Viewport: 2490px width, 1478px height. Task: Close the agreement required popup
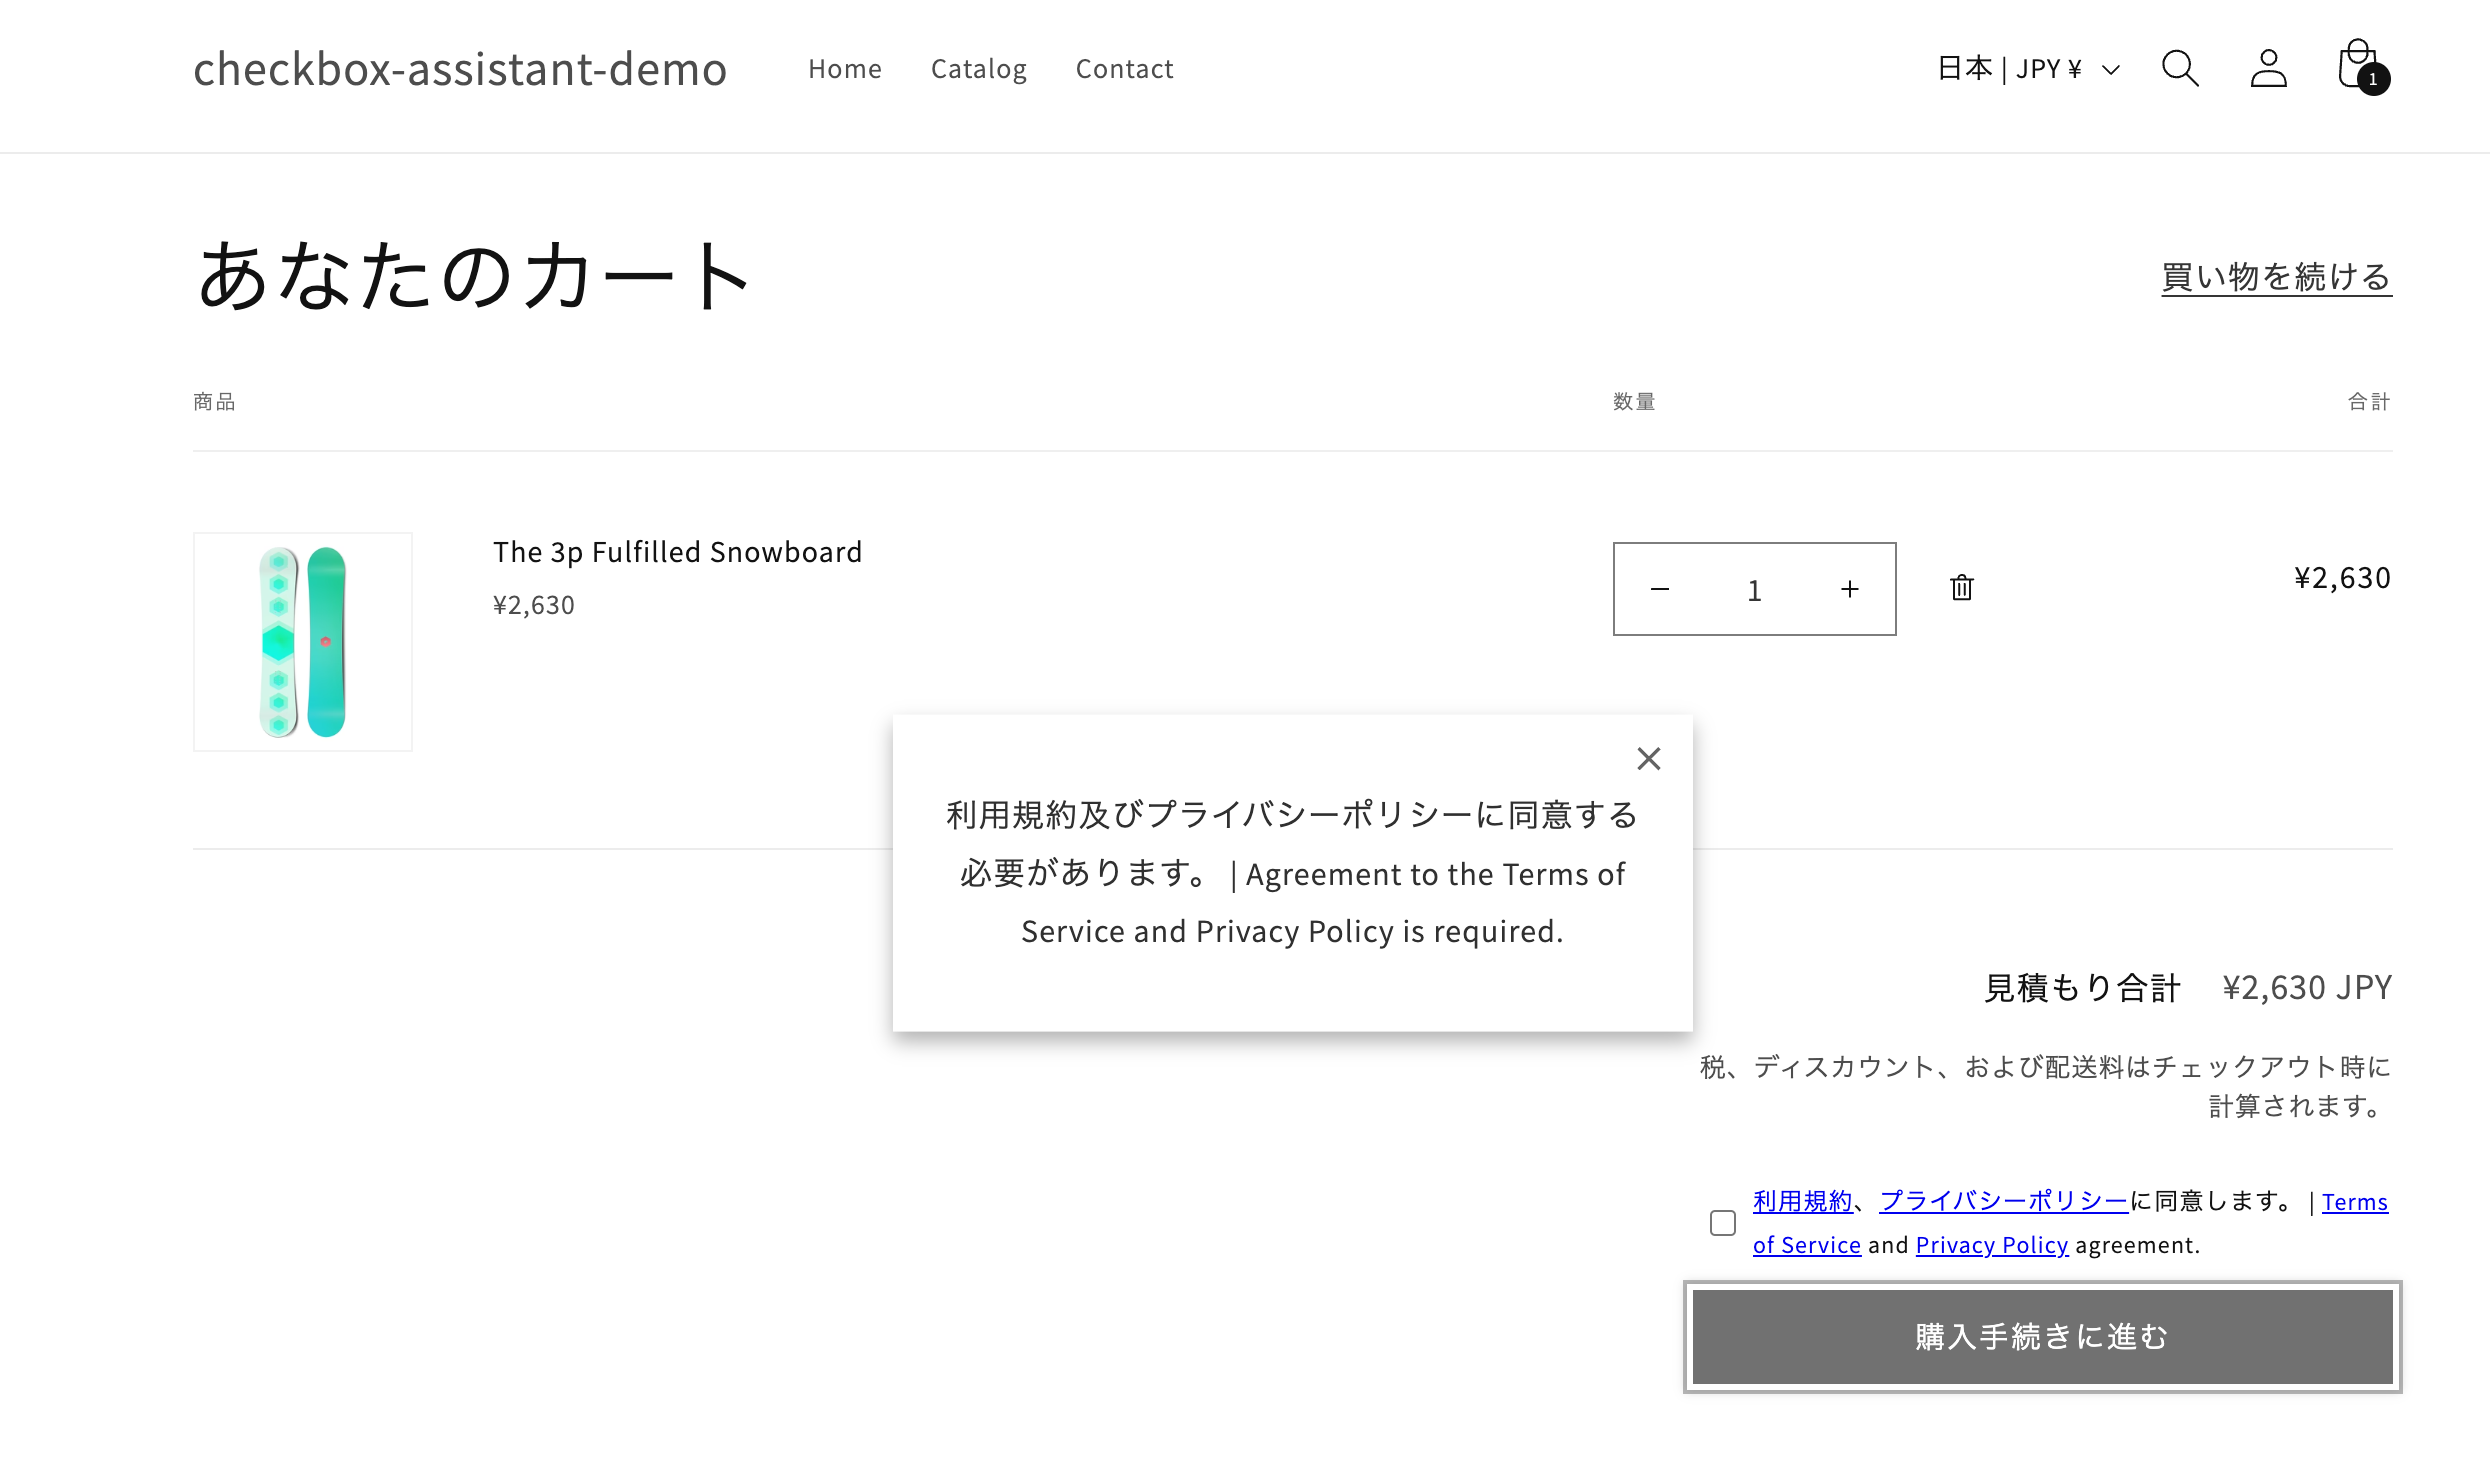pos(1649,759)
